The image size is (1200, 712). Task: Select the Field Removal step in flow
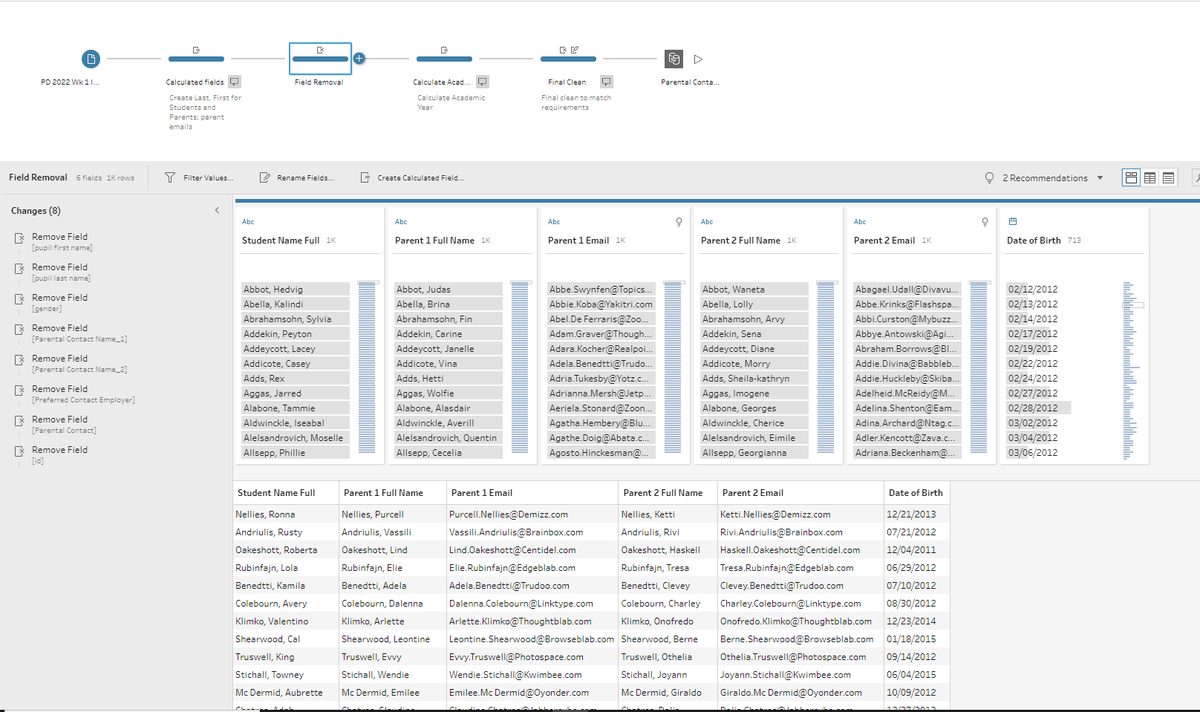click(x=320, y=59)
